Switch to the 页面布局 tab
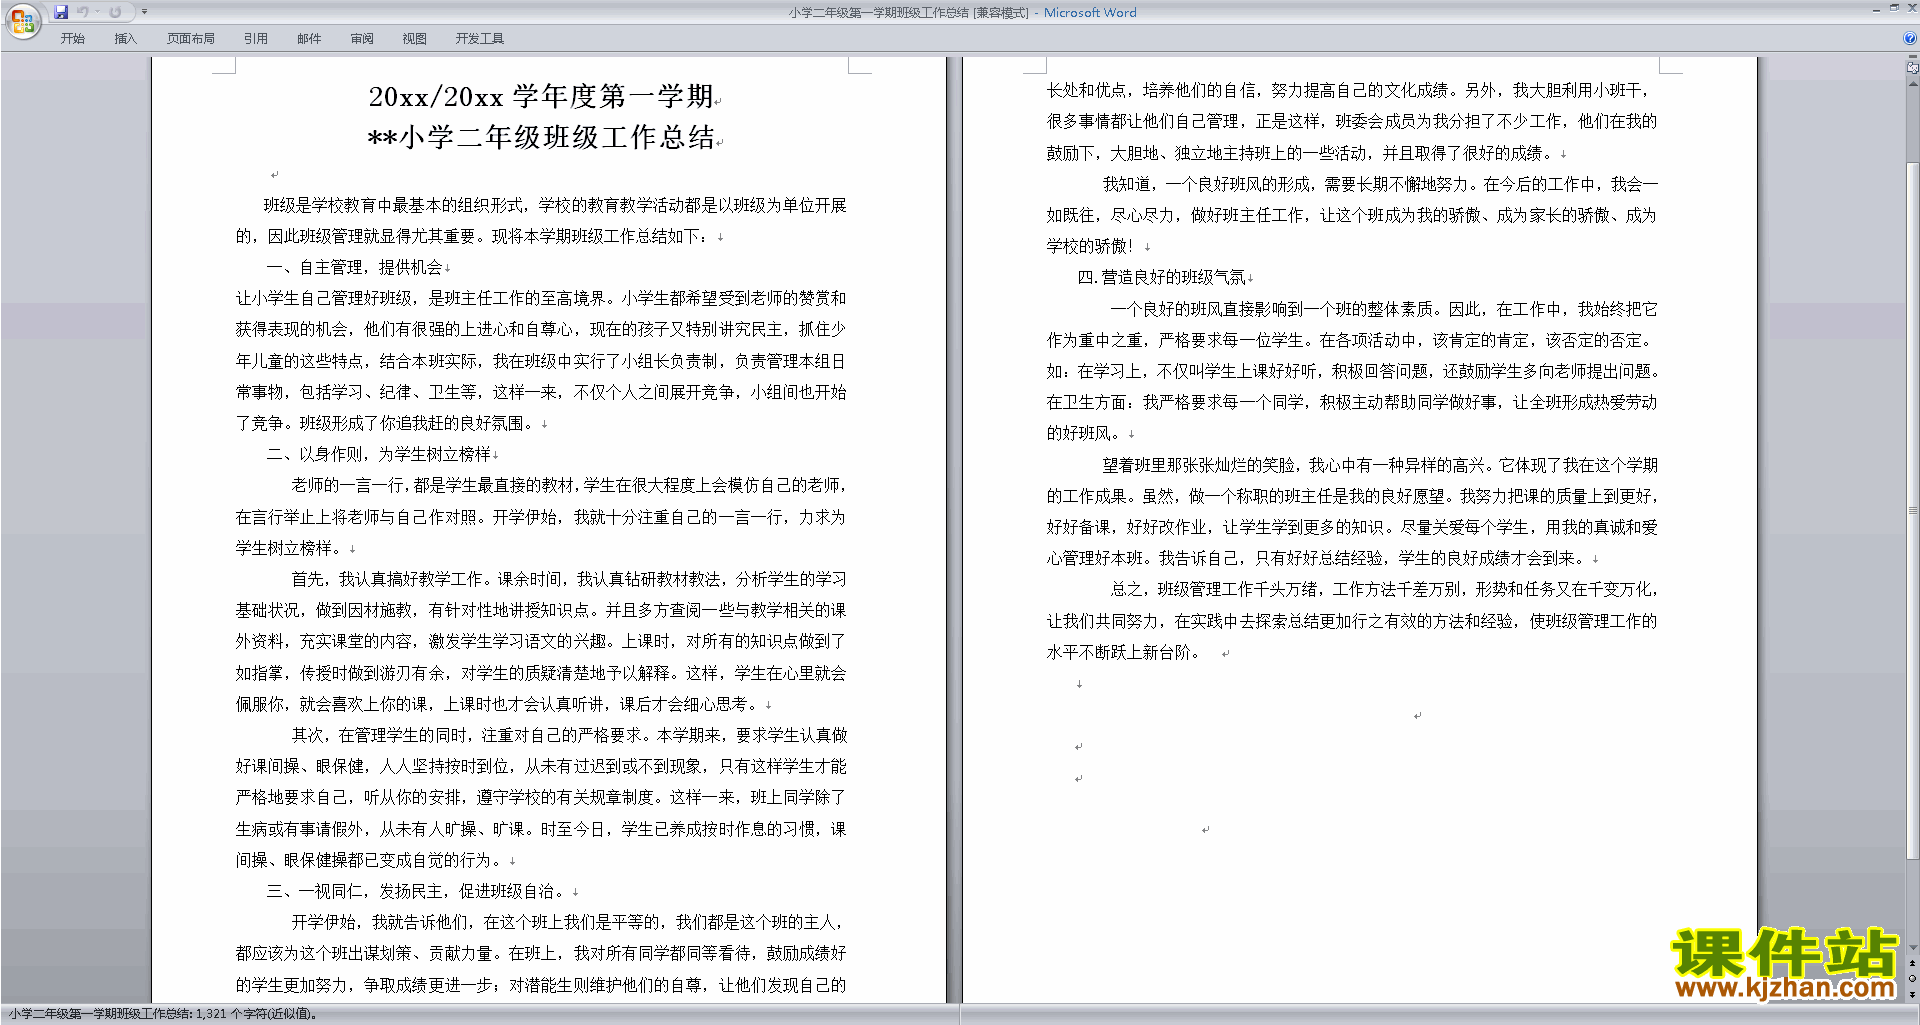 (x=191, y=39)
